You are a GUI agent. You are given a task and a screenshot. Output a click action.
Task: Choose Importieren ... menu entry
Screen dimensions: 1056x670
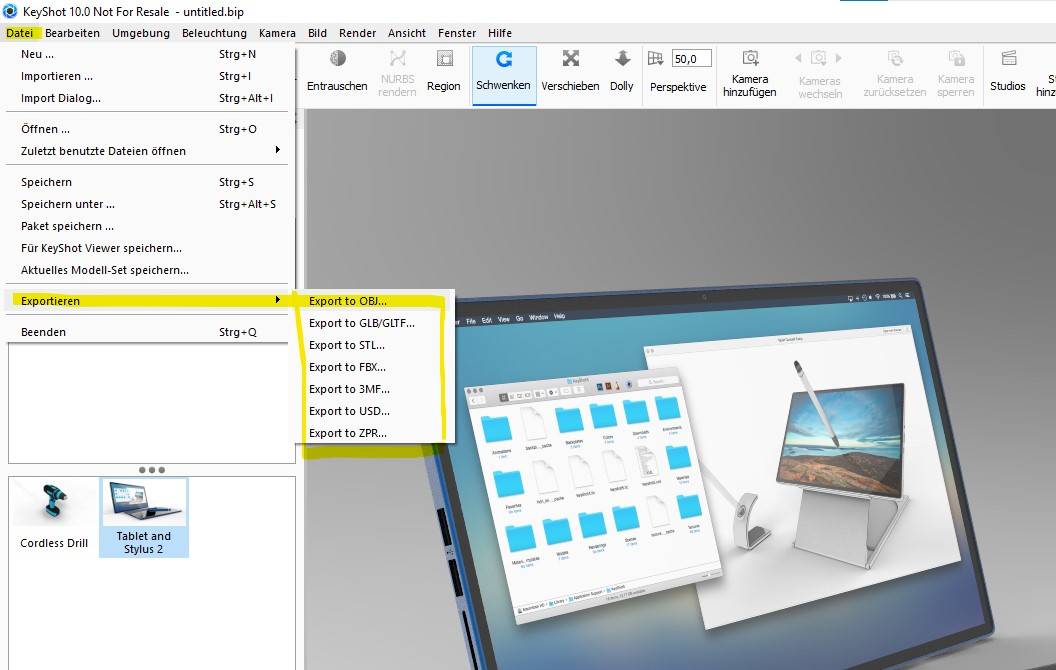(147, 76)
